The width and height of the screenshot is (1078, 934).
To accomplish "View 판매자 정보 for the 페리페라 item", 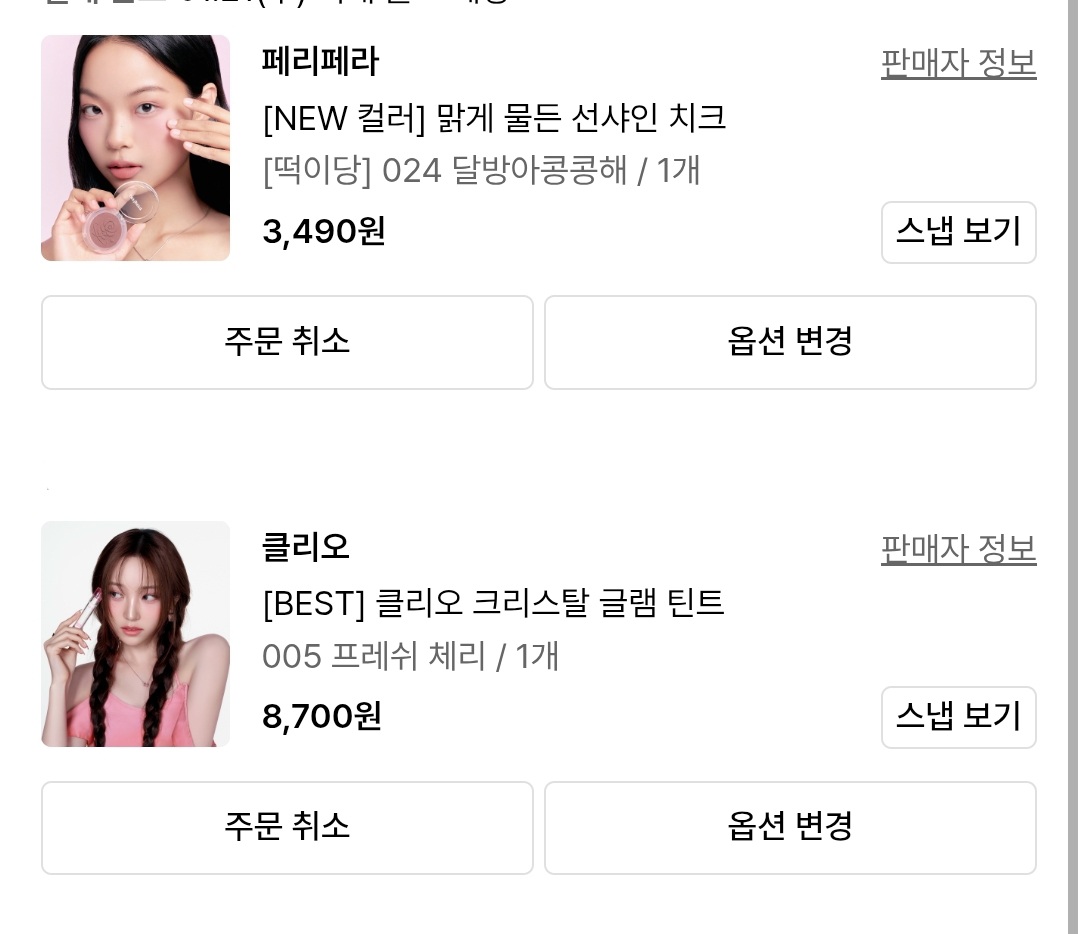I will click(958, 63).
